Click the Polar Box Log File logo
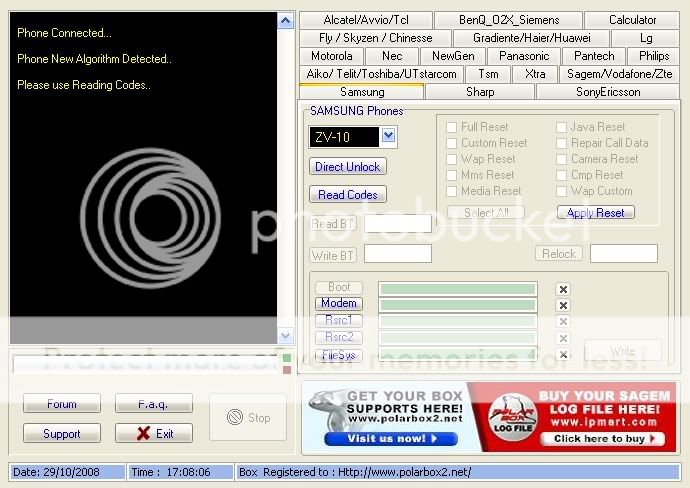 (513, 417)
